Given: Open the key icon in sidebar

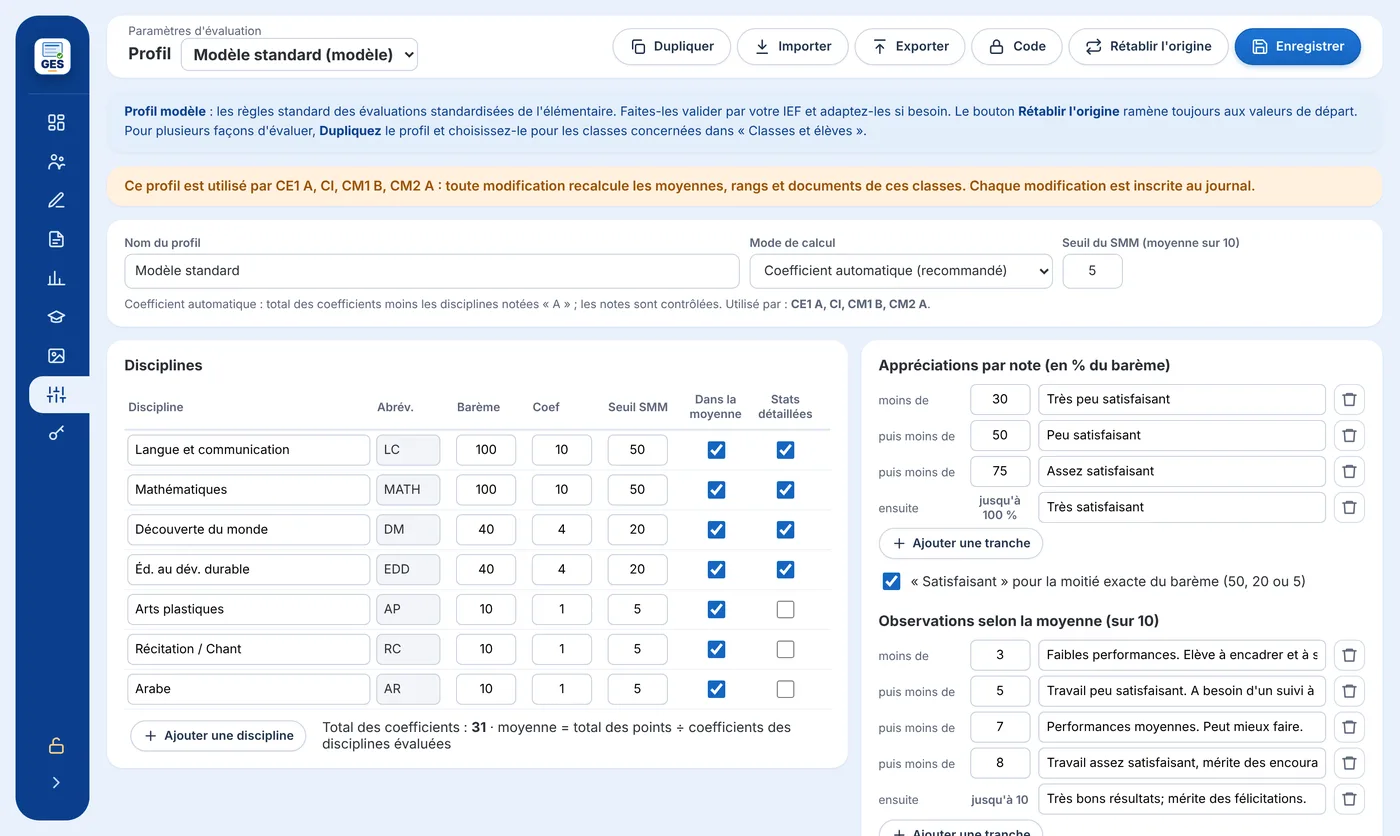Looking at the screenshot, I should 56,433.
